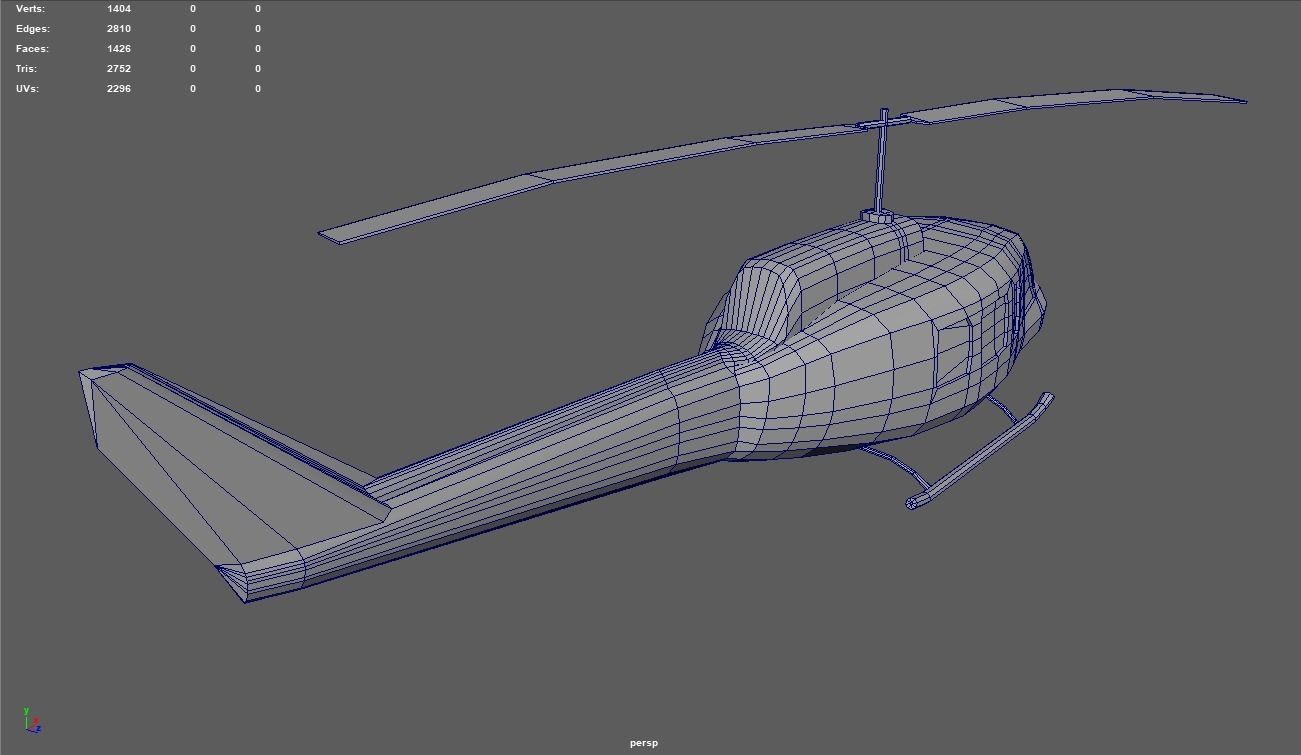Screen dimensions: 1301x755
Task: Click the Faces label in the poly count display
Action: (32, 49)
